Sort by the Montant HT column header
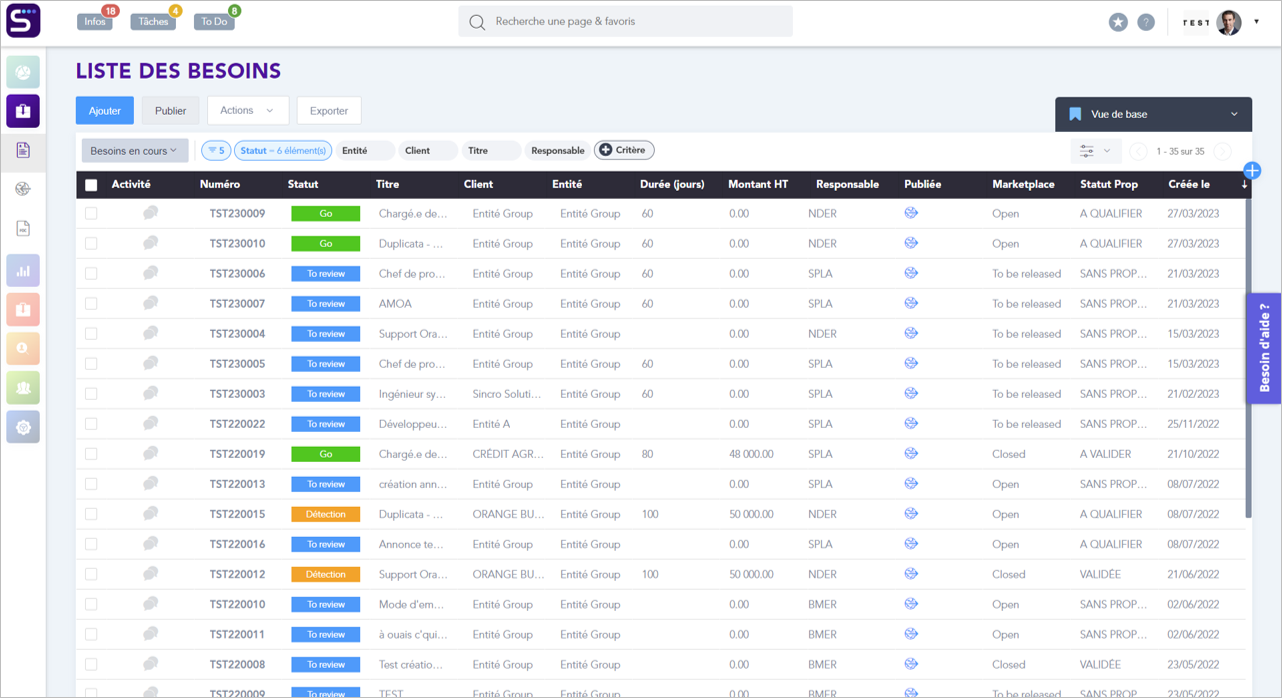Viewport: 1282px width, 698px height. coord(758,185)
